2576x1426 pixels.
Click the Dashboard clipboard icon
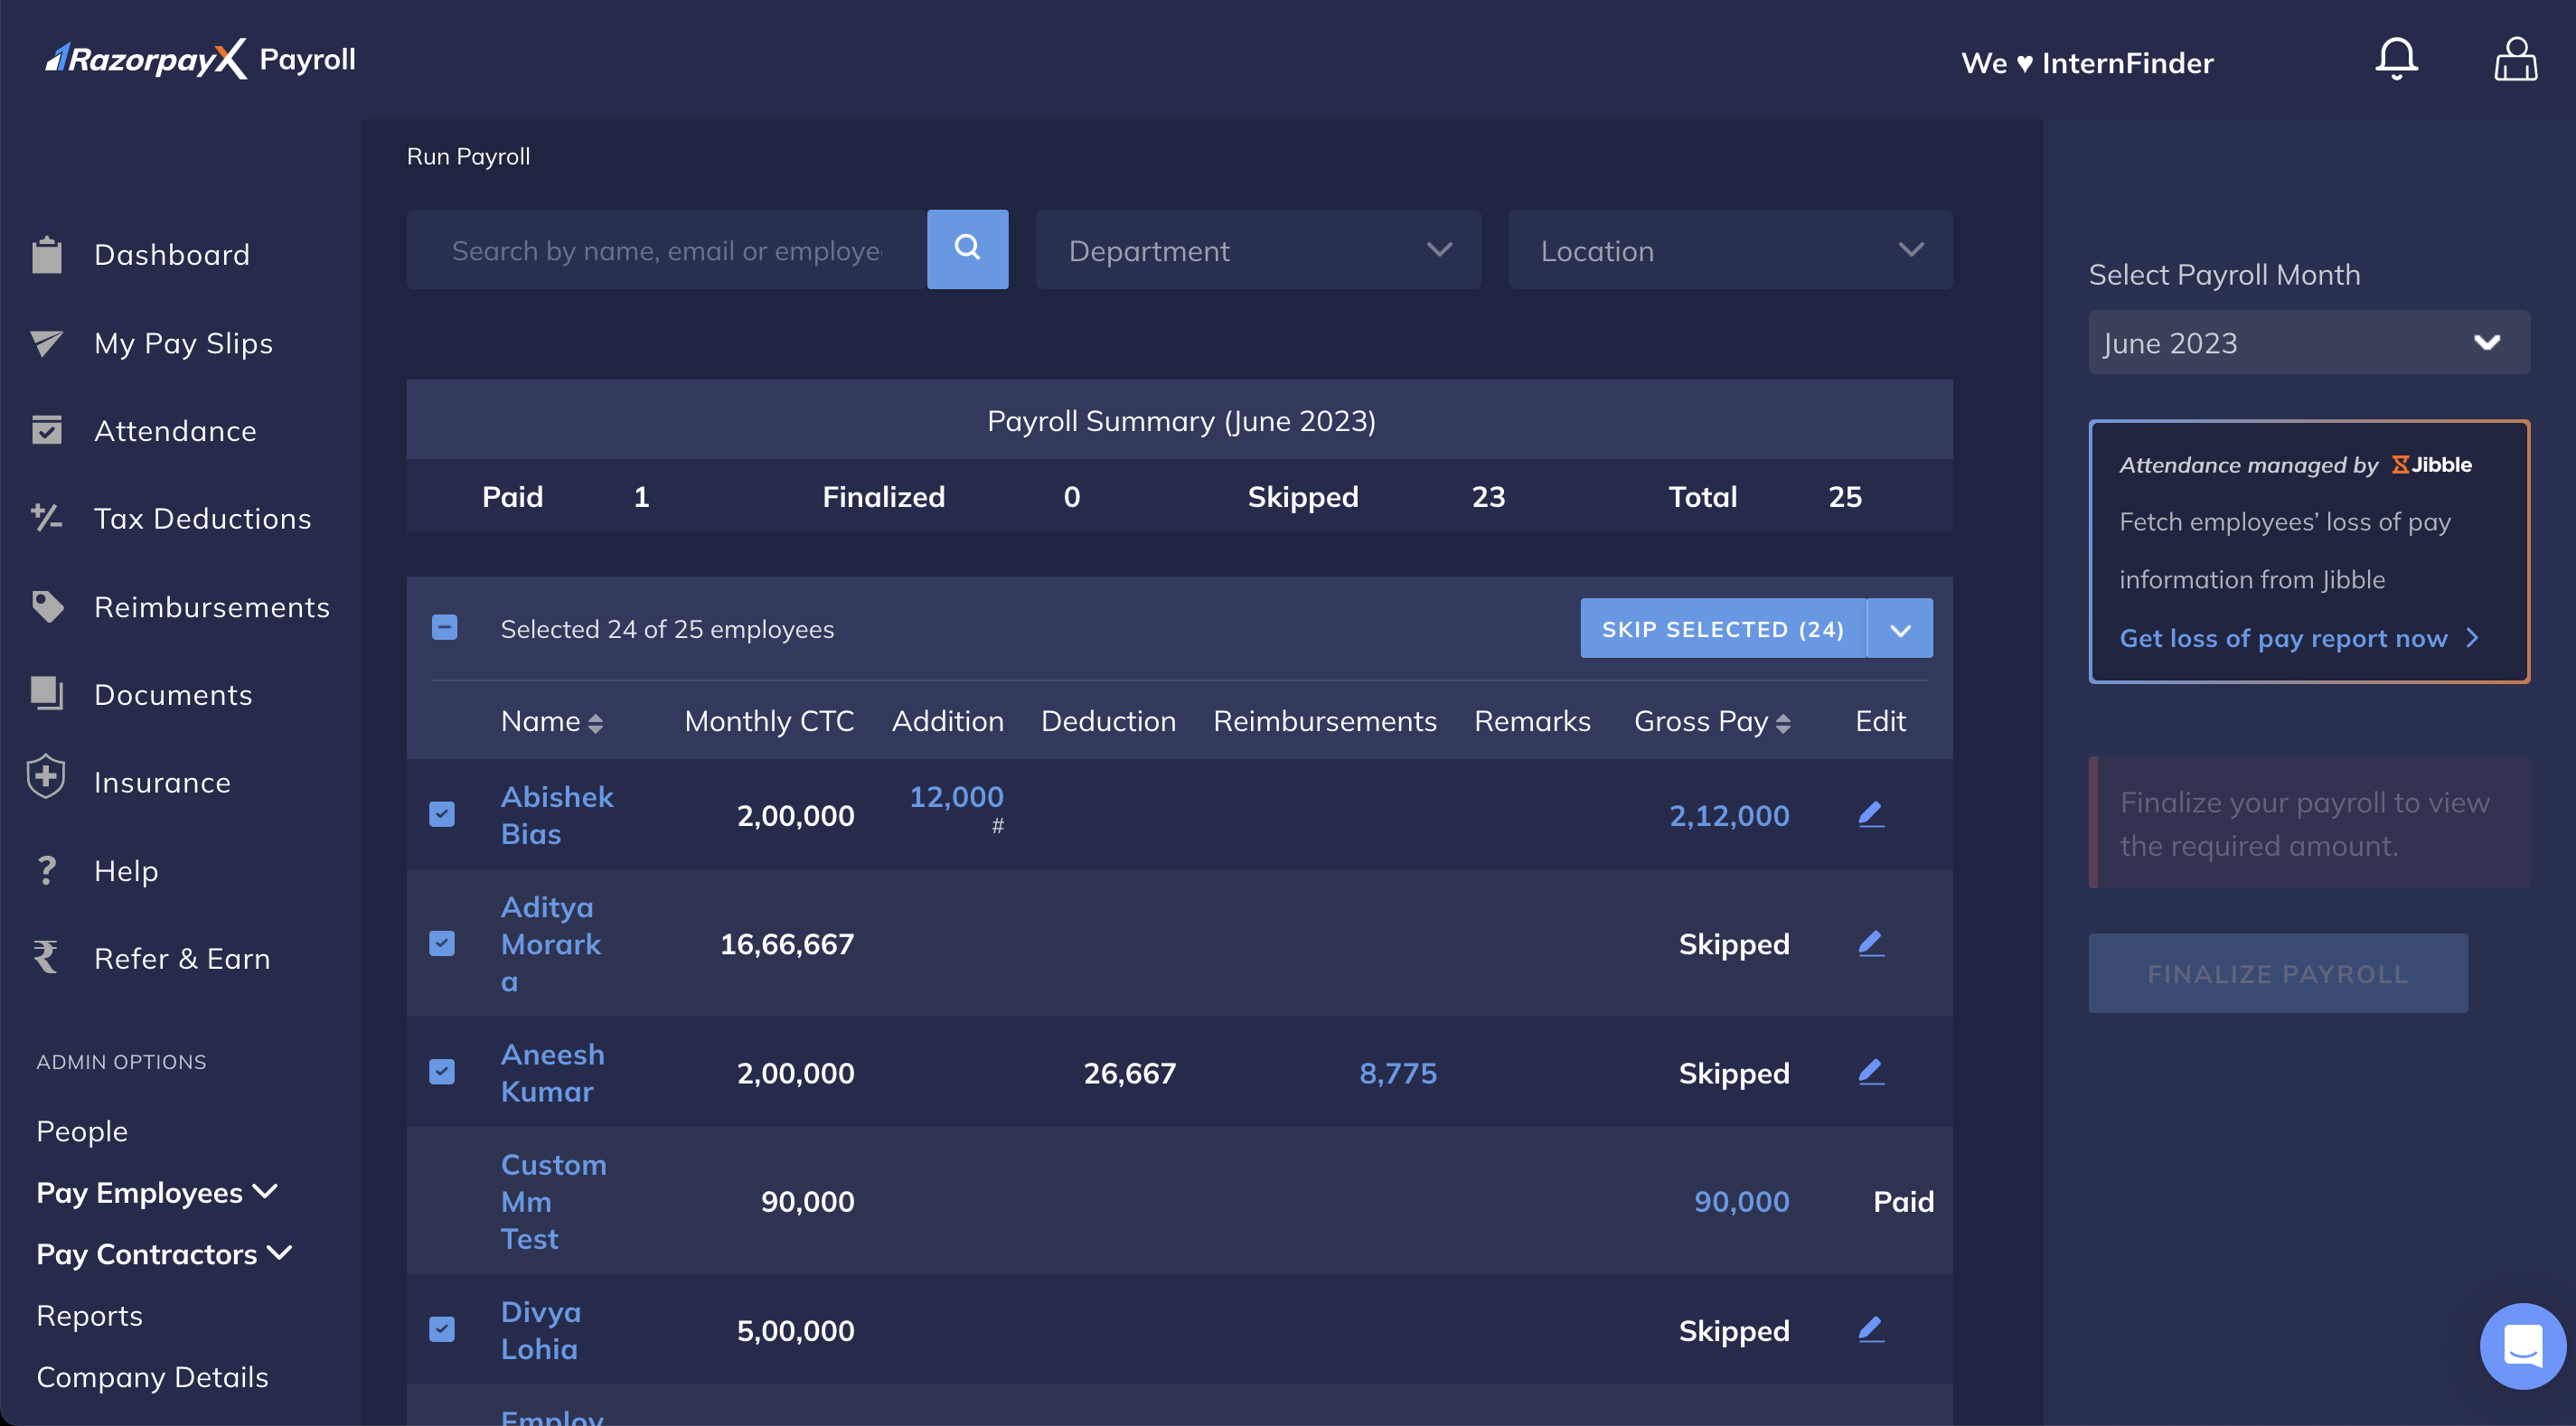47,254
